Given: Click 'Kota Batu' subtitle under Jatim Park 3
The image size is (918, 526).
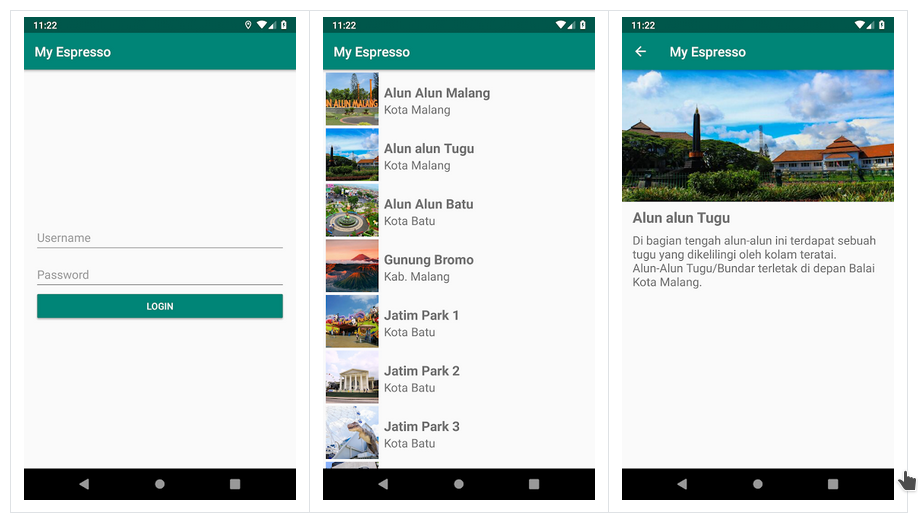Looking at the screenshot, I should pyautogui.click(x=410, y=444).
